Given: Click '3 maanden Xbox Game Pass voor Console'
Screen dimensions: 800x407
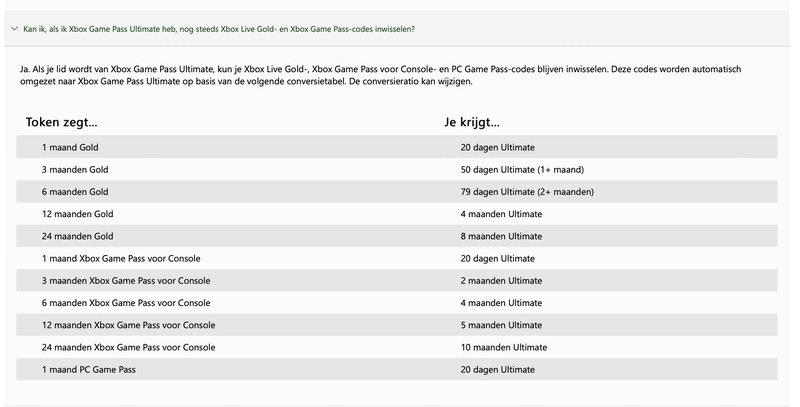Looking at the screenshot, I should pos(126,281).
